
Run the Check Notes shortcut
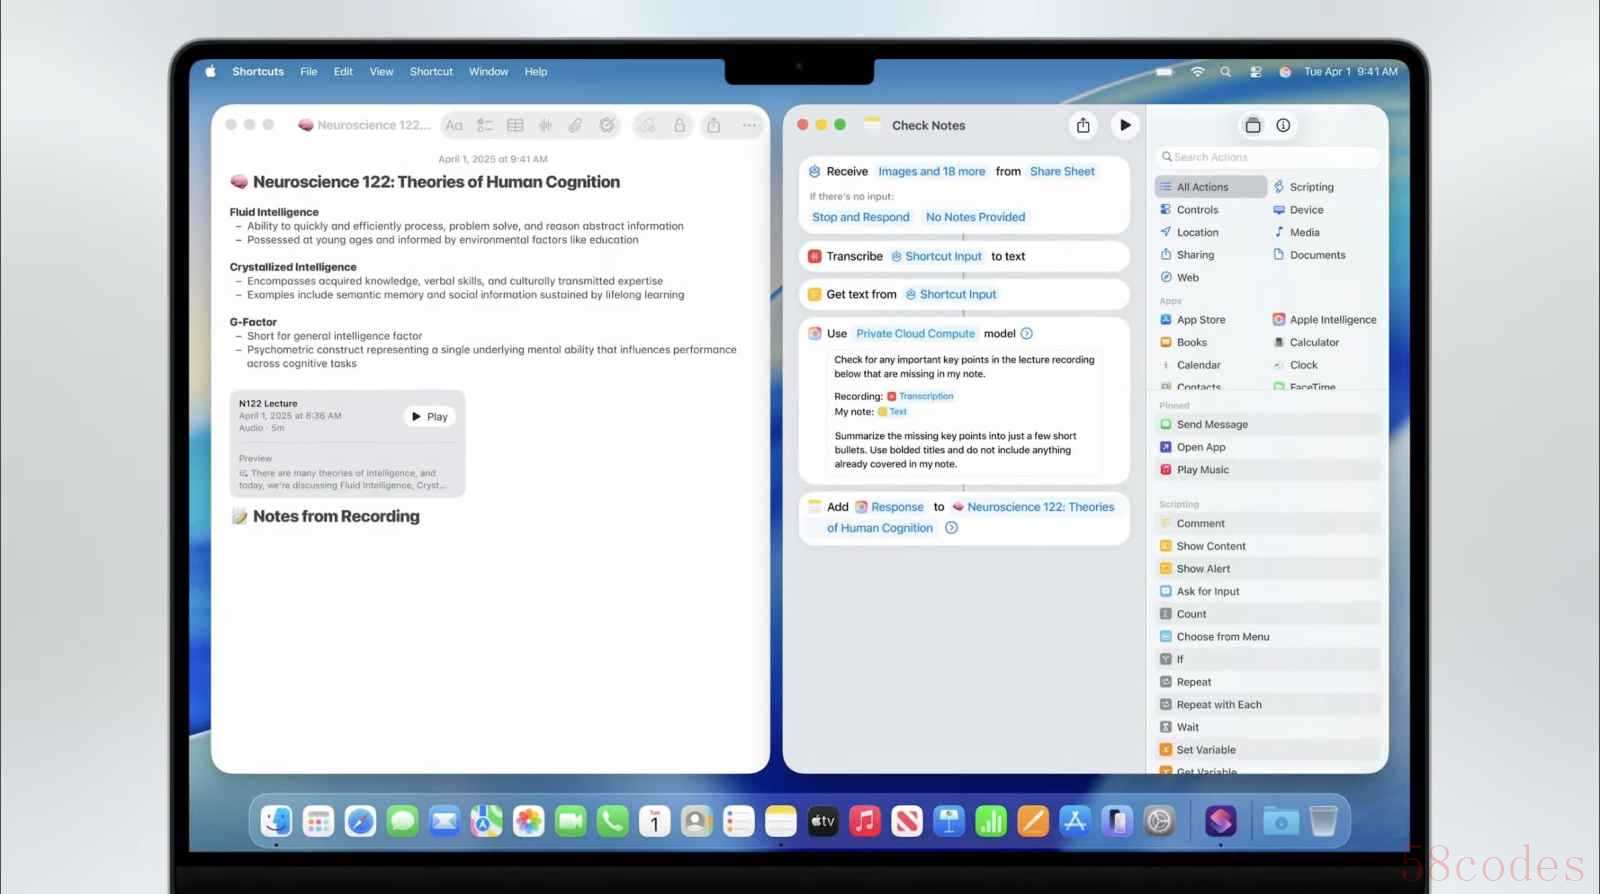point(1125,125)
